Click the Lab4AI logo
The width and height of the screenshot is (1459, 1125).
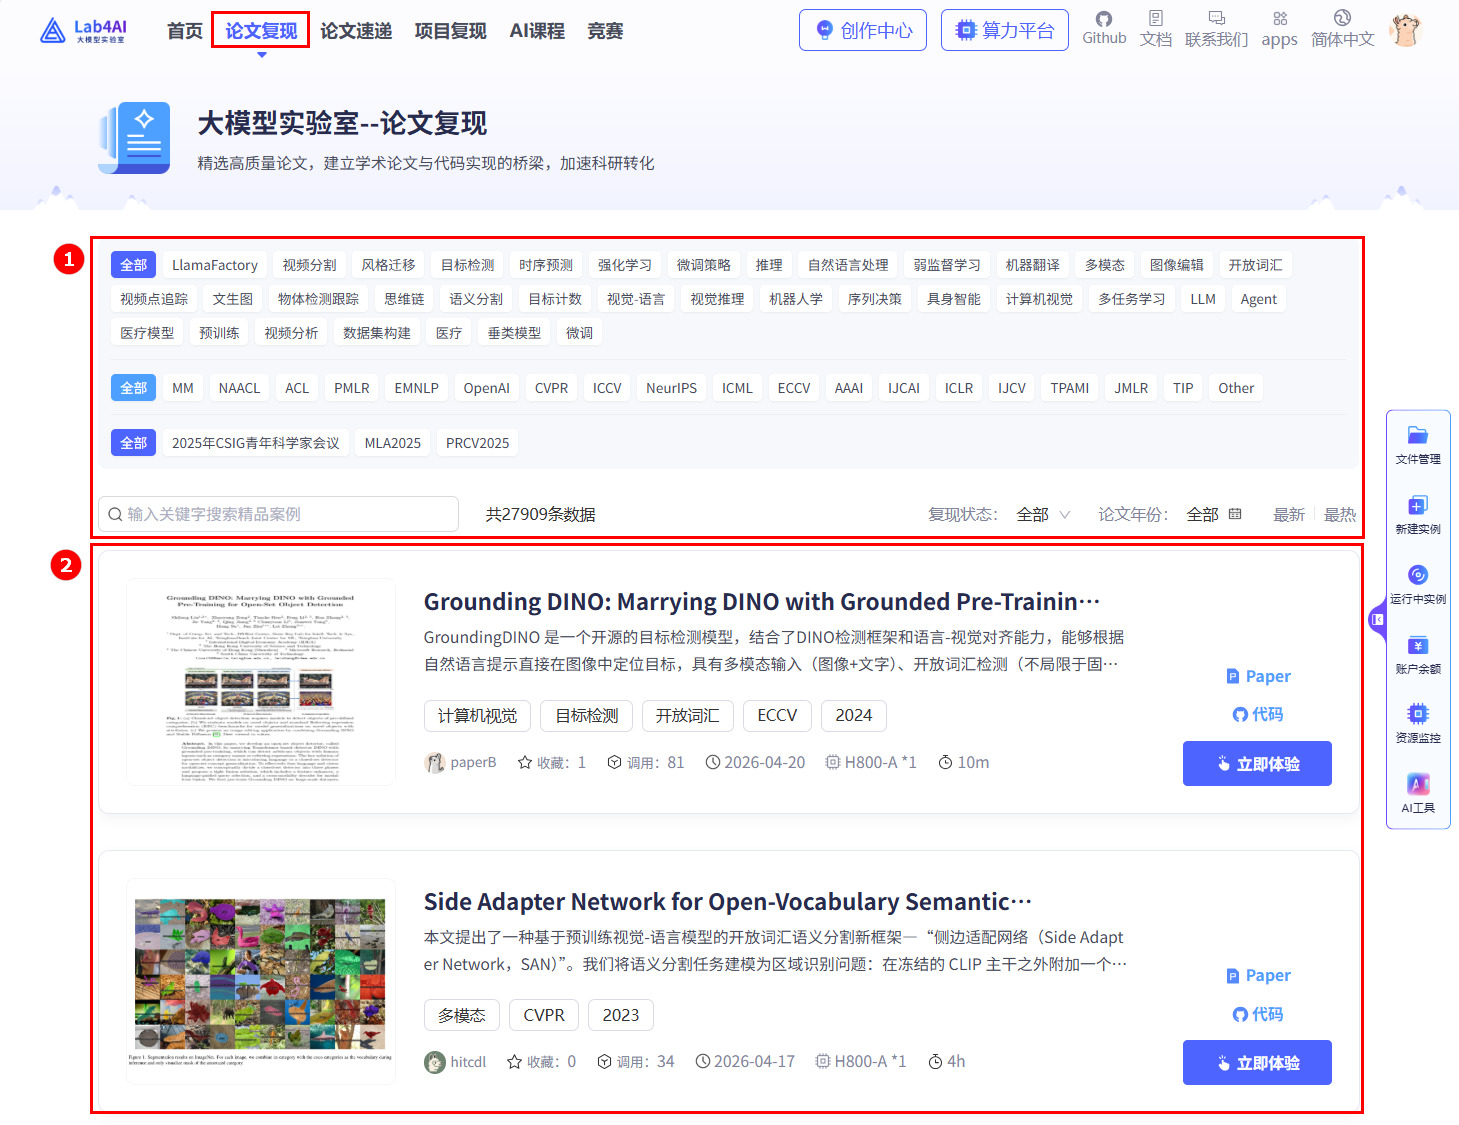pyautogui.click(x=83, y=31)
